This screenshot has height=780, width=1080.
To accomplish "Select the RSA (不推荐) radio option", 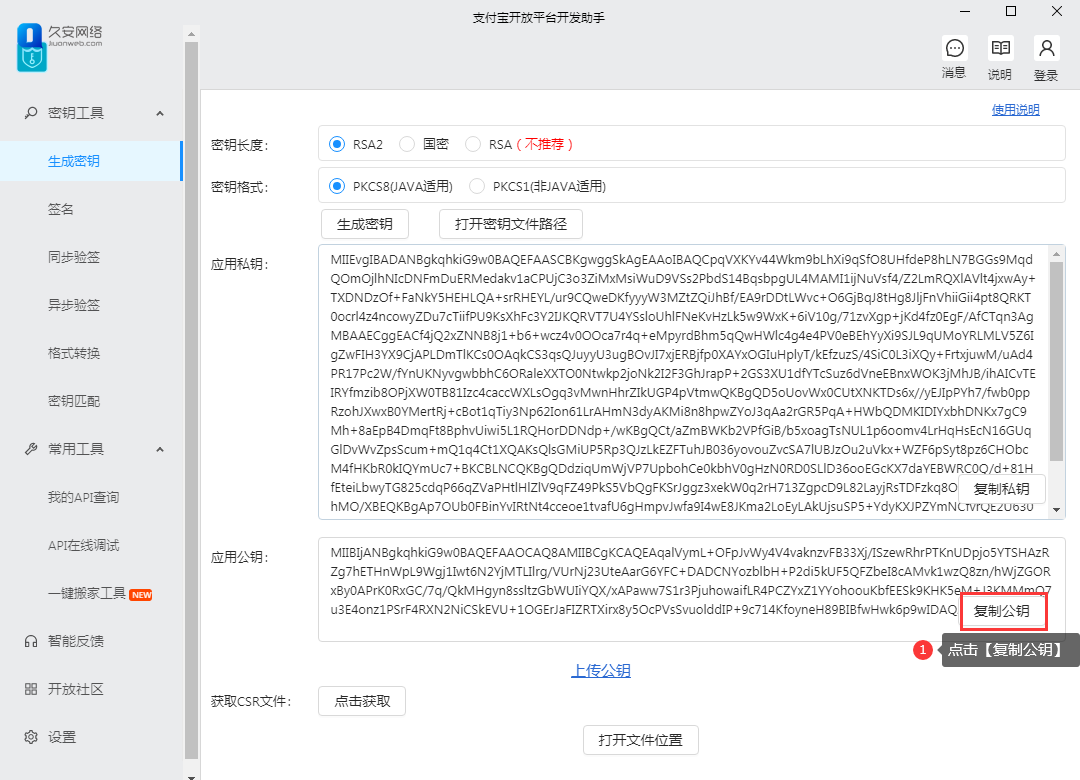I will (472, 144).
